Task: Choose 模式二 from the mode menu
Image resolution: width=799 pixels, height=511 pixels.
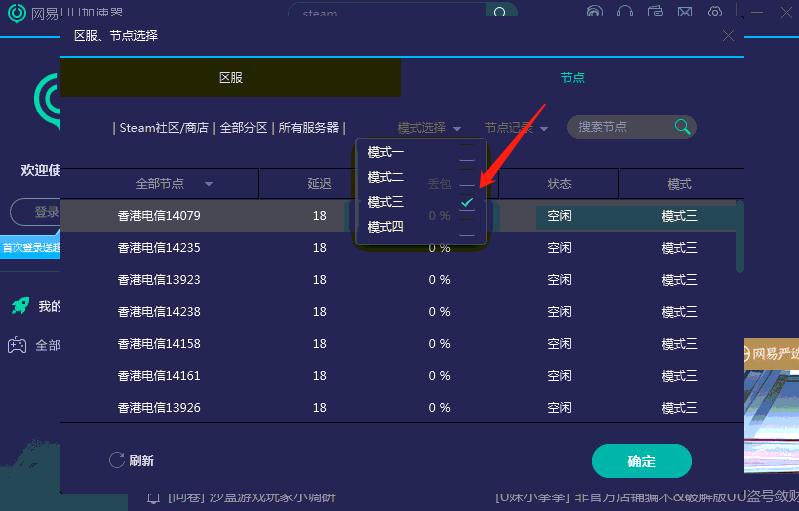Action: coord(385,177)
